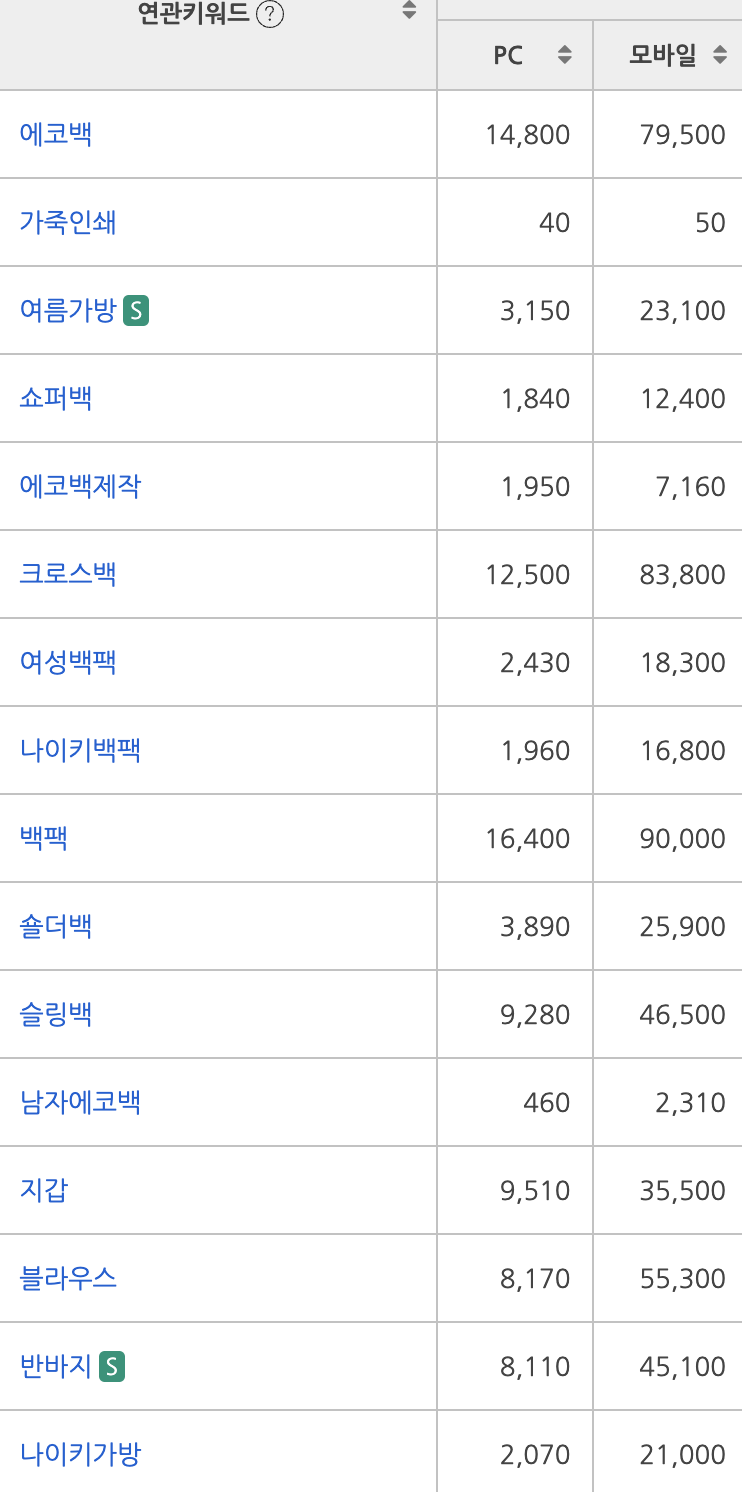
Task: Open the 에코백 keyword link
Action: tap(56, 134)
